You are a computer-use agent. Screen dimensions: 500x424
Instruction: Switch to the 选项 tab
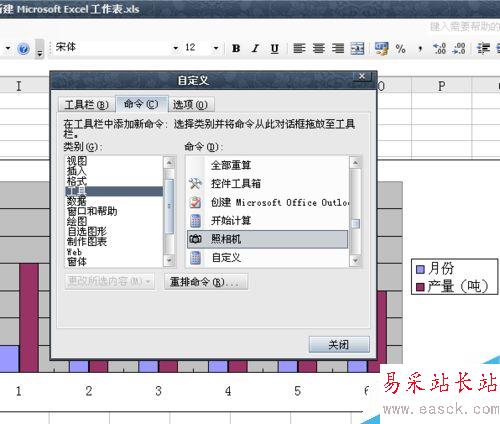tap(190, 105)
